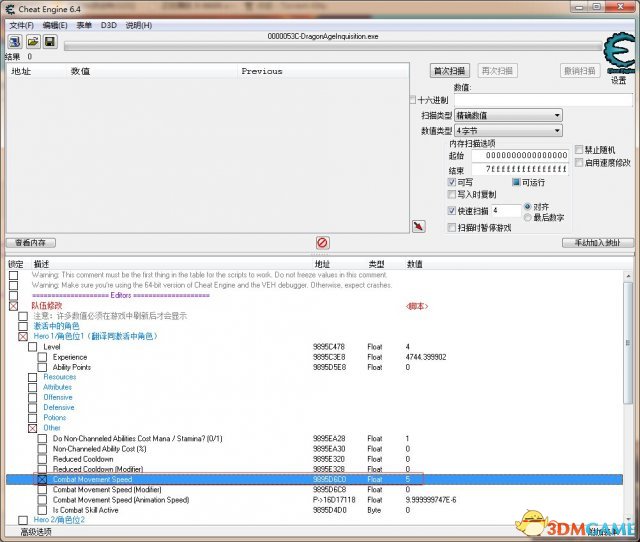Click the 起始 address field
This screenshot has height=542, width=640.
pos(520,155)
